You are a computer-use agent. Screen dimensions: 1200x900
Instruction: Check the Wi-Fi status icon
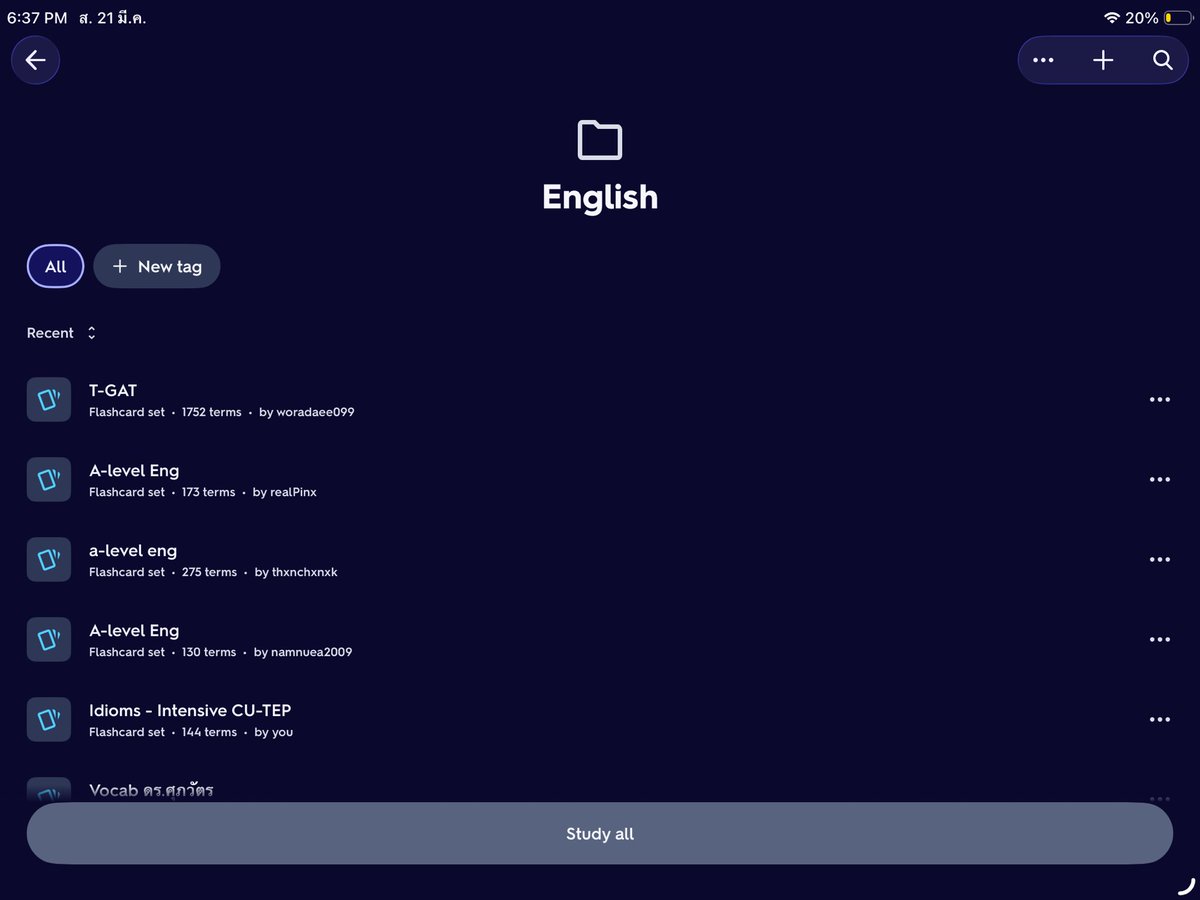tap(1112, 18)
